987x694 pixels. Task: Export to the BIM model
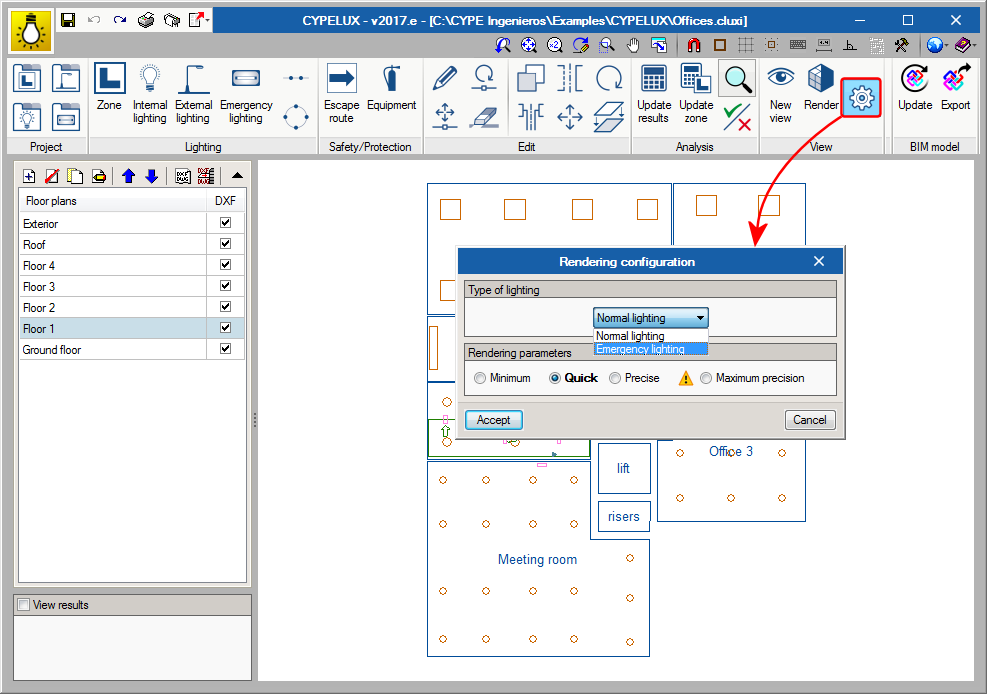(x=955, y=92)
